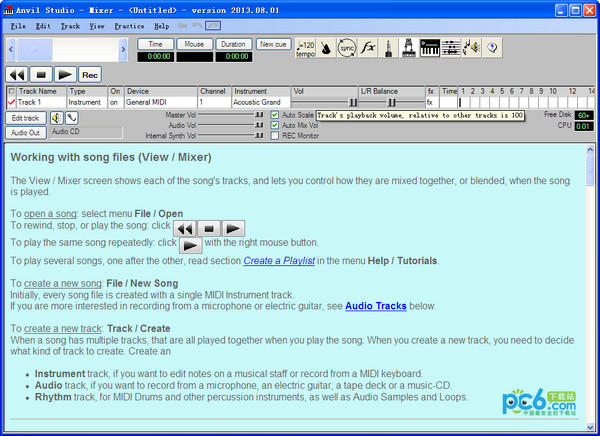Click Track 1 Vol slider
Image resolution: width=600 pixels, height=436 pixels.
324,102
